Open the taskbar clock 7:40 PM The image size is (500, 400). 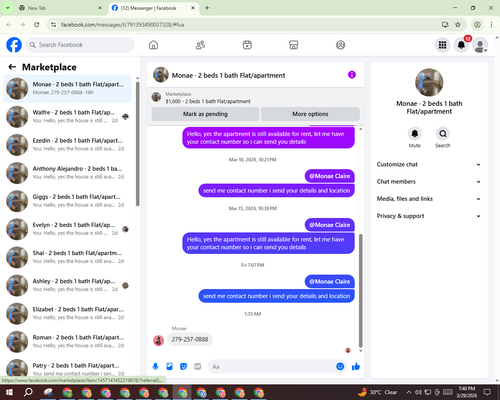pyautogui.click(x=466, y=392)
